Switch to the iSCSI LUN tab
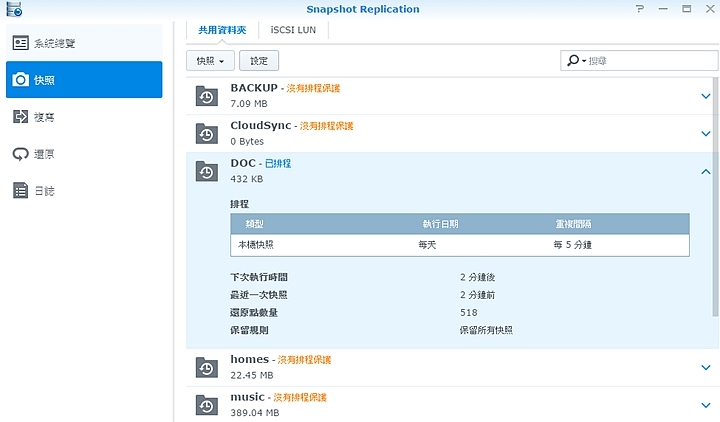 [x=293, y=30]
